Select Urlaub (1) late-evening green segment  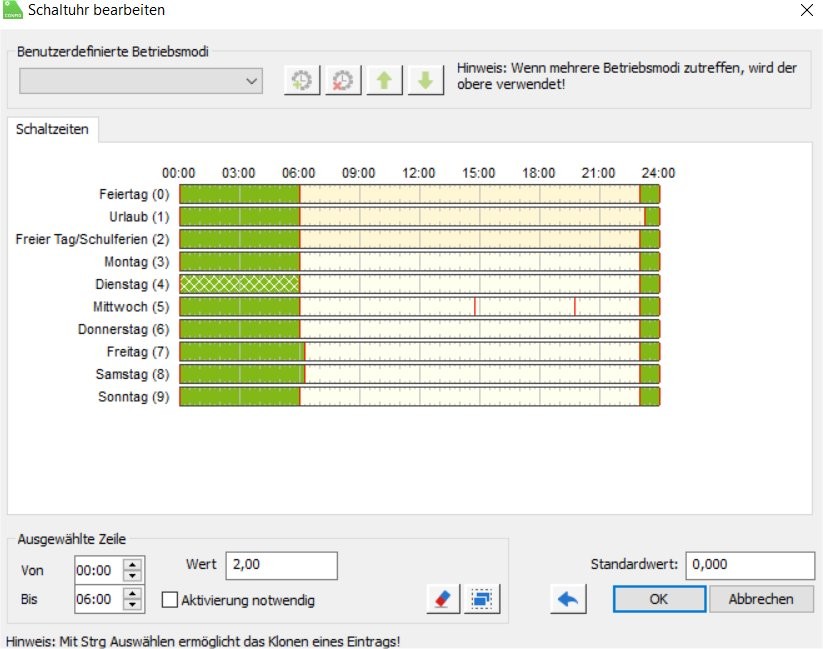point(652,217)
